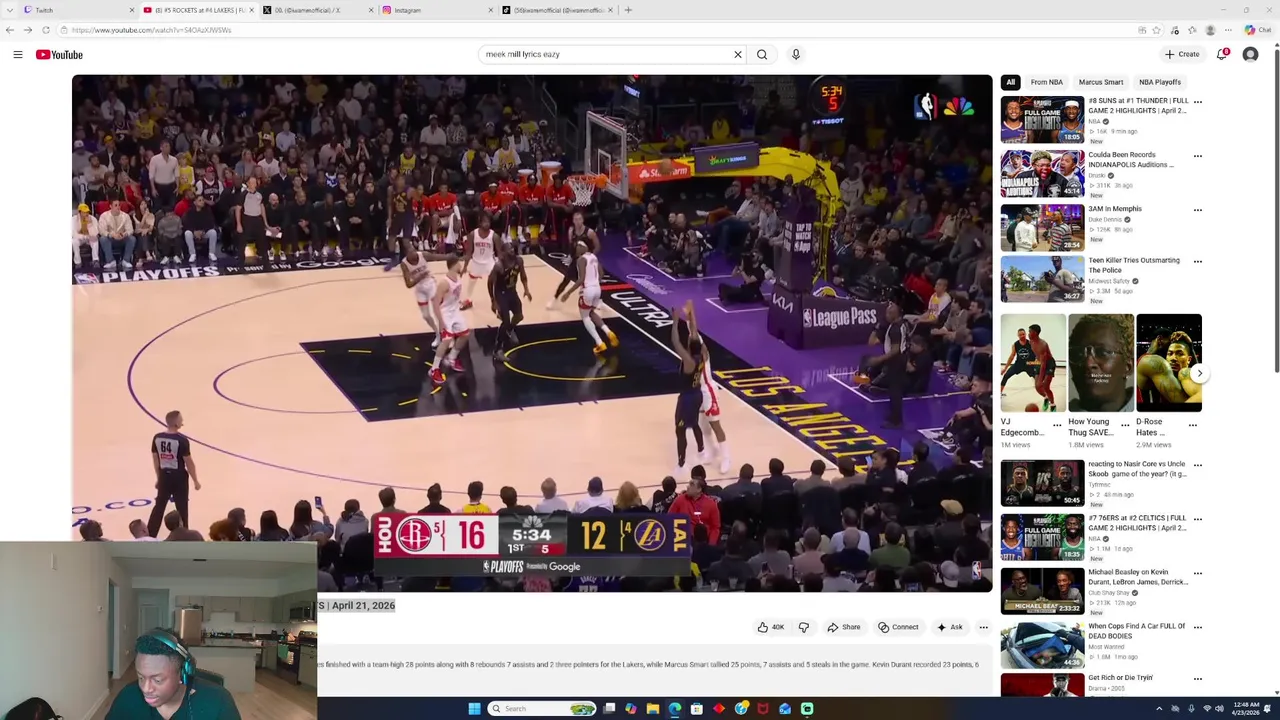Viewport: 1280px width, 720px height.
Task: Open a new browser tab
Action: point(628,10)
